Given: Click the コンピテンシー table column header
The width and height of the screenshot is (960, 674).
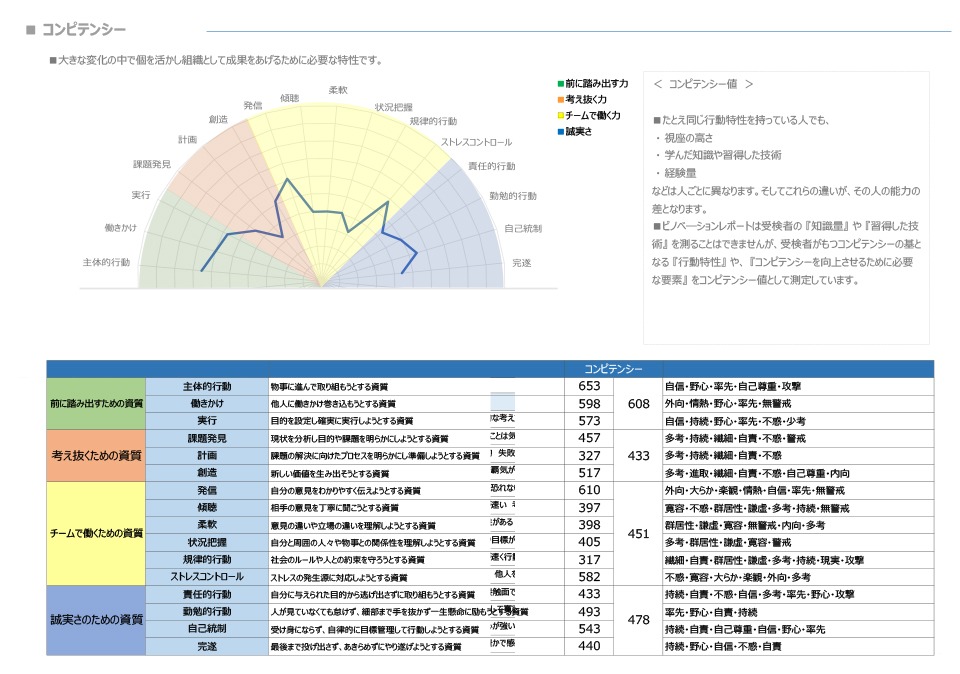Looking at the screenshot, I should click(x=613, y=369).
